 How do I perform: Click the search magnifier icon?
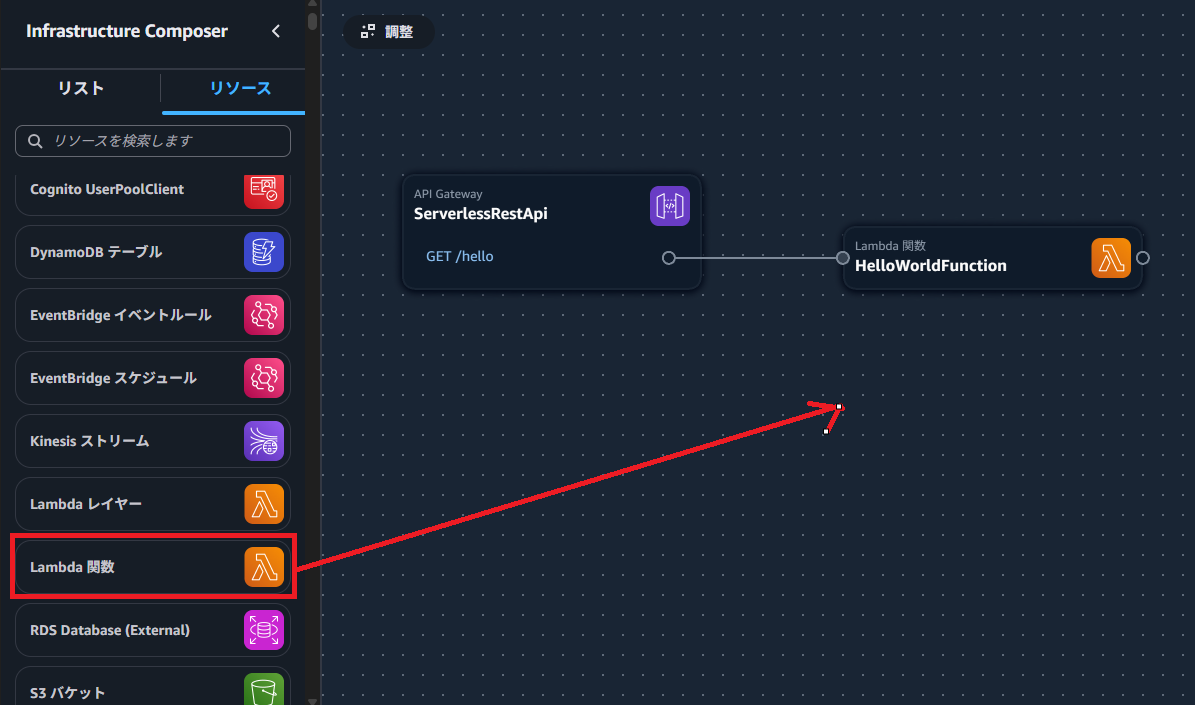pos(35,141)
